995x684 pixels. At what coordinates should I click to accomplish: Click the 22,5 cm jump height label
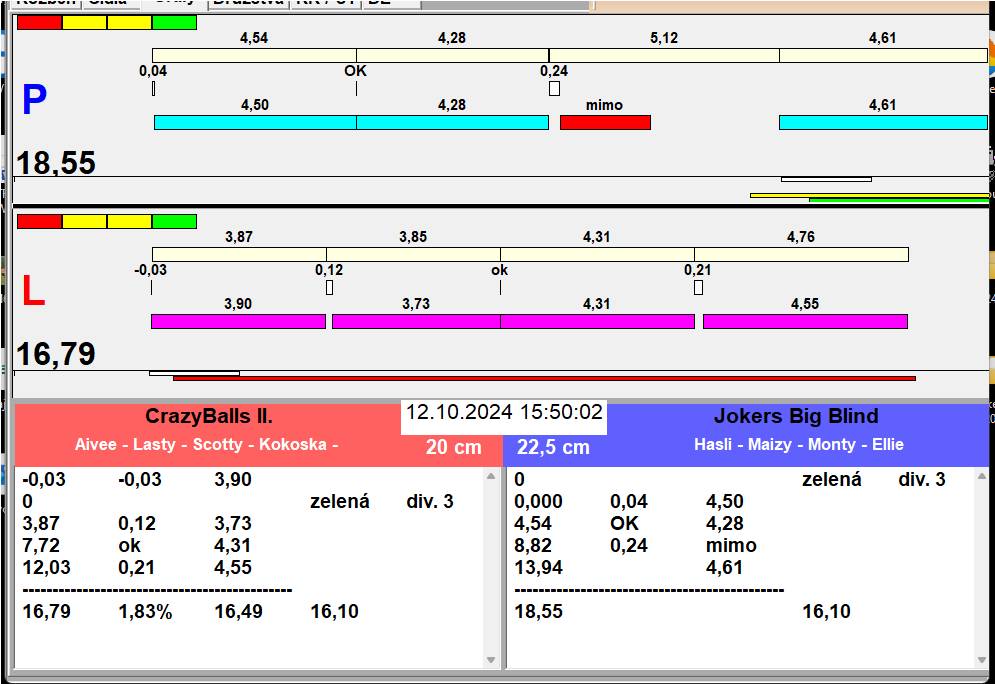pos(553,447)
